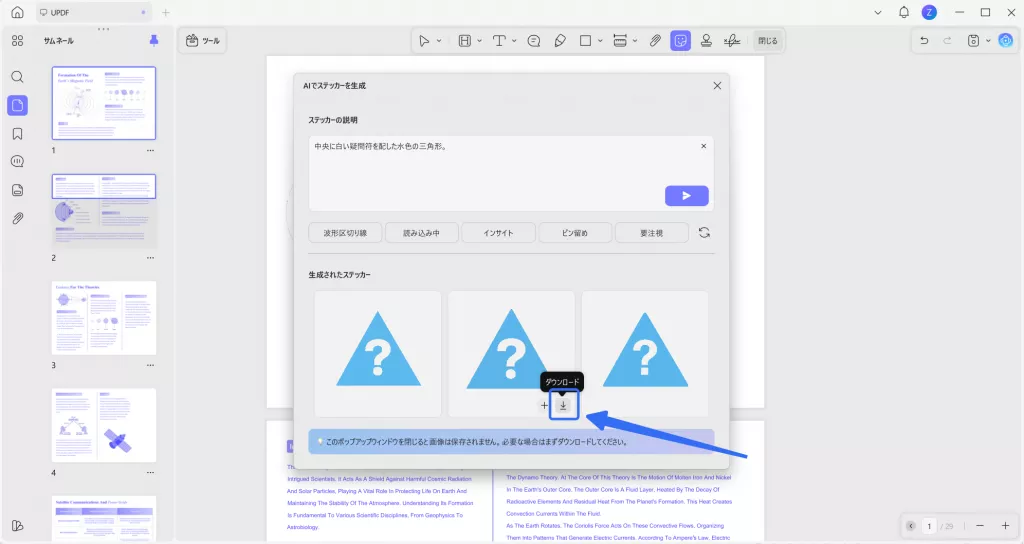Select the thumbnails page icon in sidebar
This screenshot has width=1024, height=544.
18,105
